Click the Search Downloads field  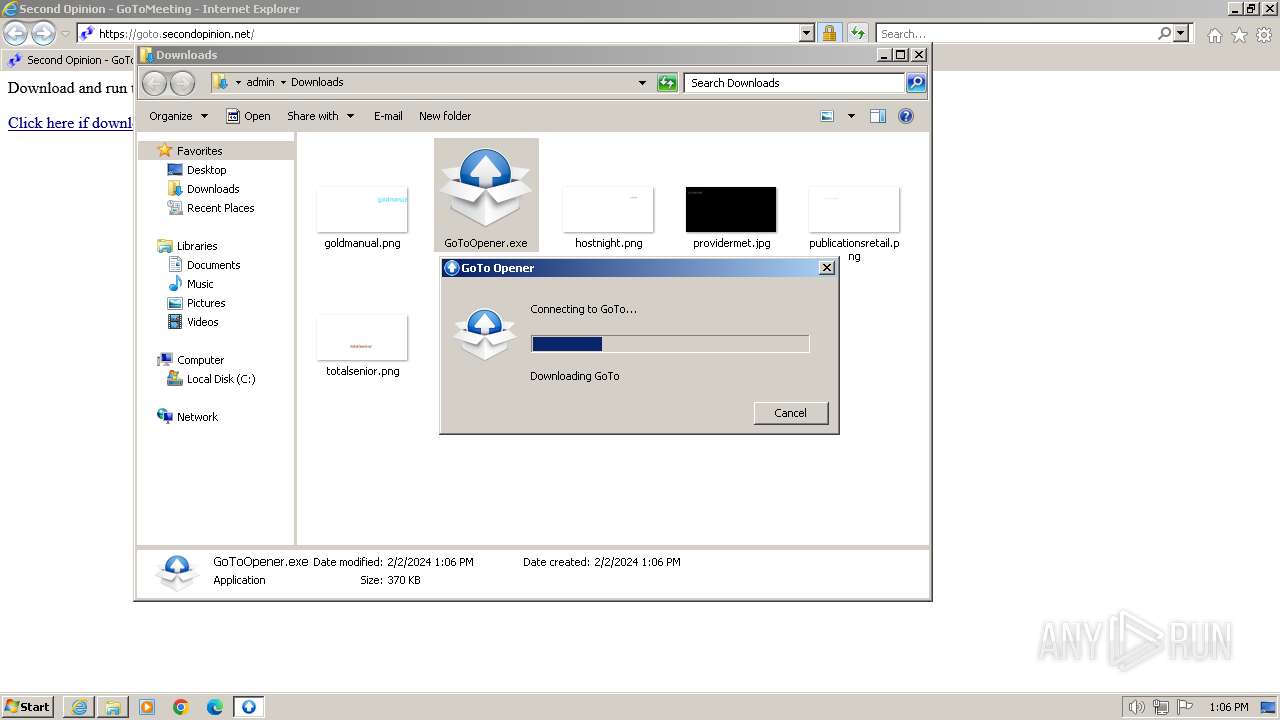pos(795,83)
